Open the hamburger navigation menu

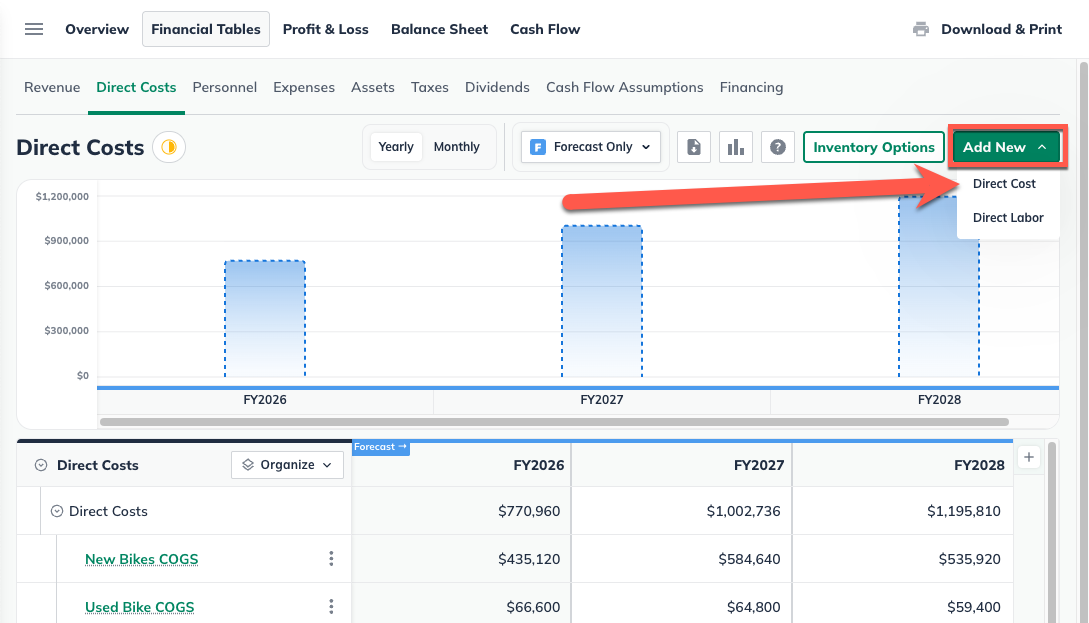34,29
